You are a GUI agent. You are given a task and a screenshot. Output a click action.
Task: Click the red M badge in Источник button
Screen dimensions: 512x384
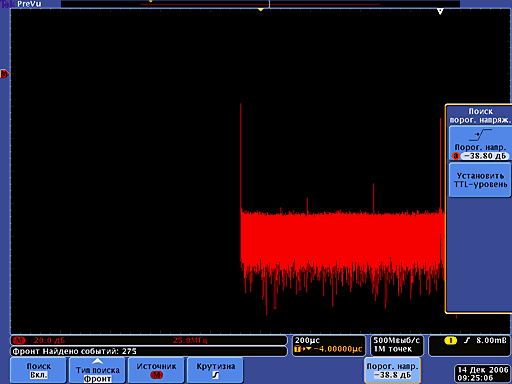156,375
